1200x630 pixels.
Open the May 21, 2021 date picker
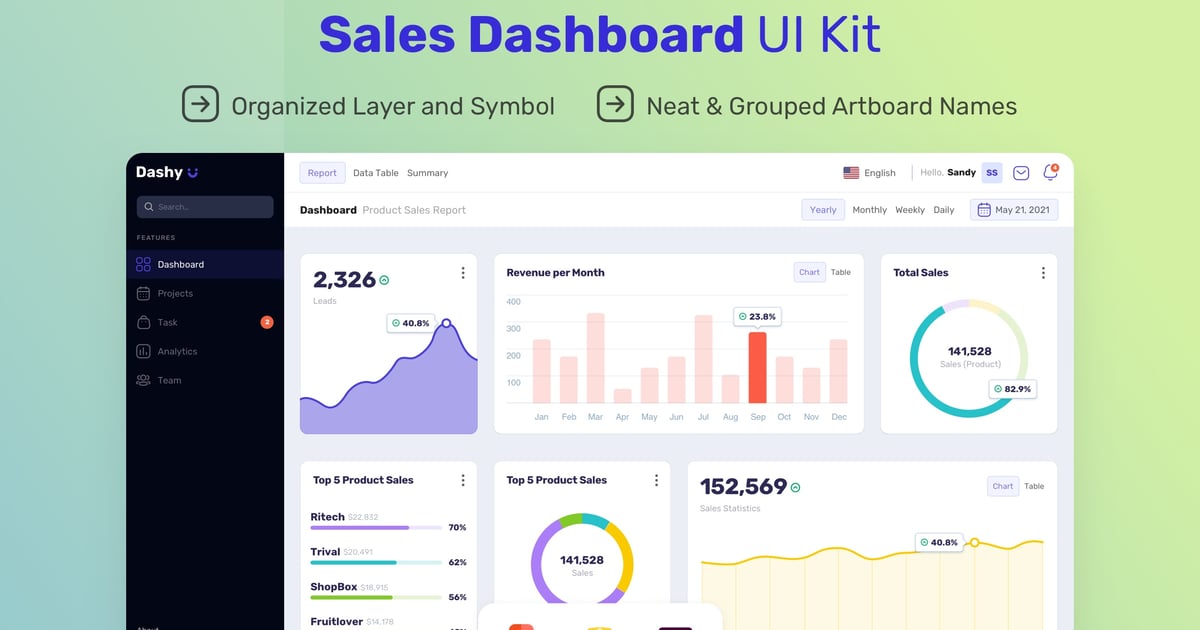(1013, 210)
